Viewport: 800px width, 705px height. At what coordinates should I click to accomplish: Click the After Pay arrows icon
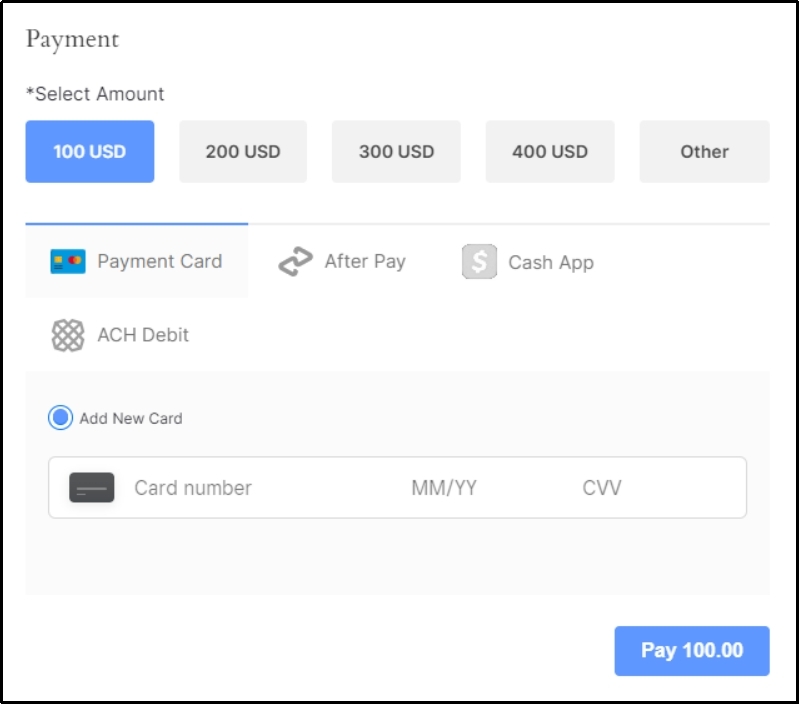pyautogui.click(x=295, y=262)
